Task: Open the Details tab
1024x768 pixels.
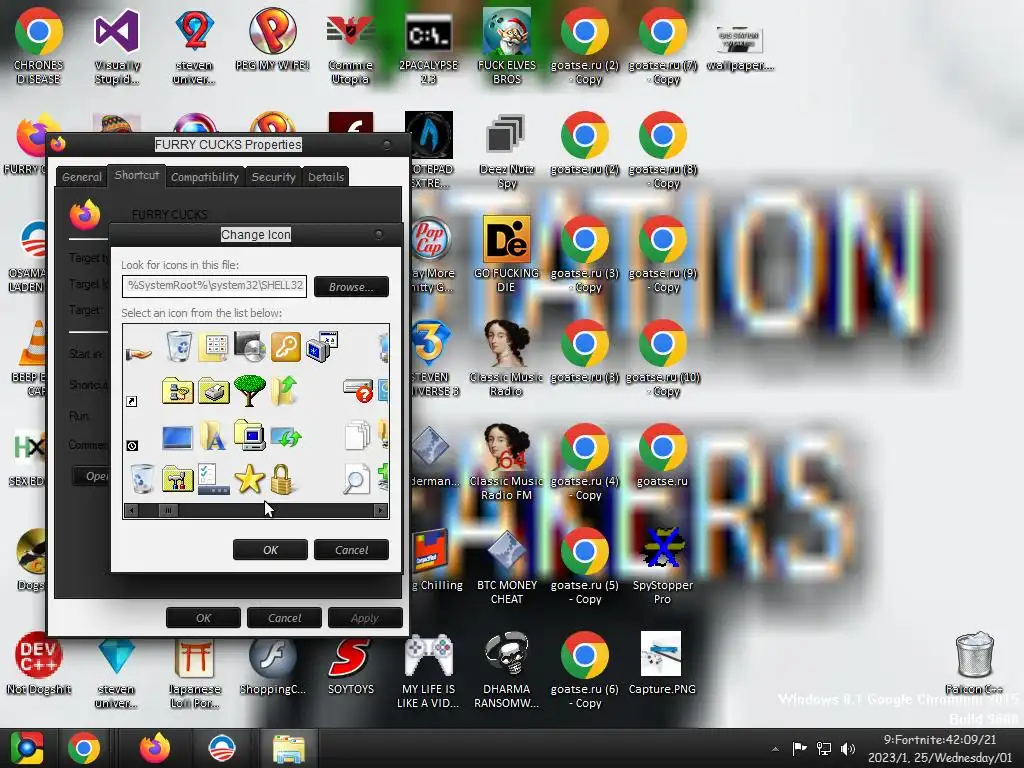Action: [x=326, y=177]
